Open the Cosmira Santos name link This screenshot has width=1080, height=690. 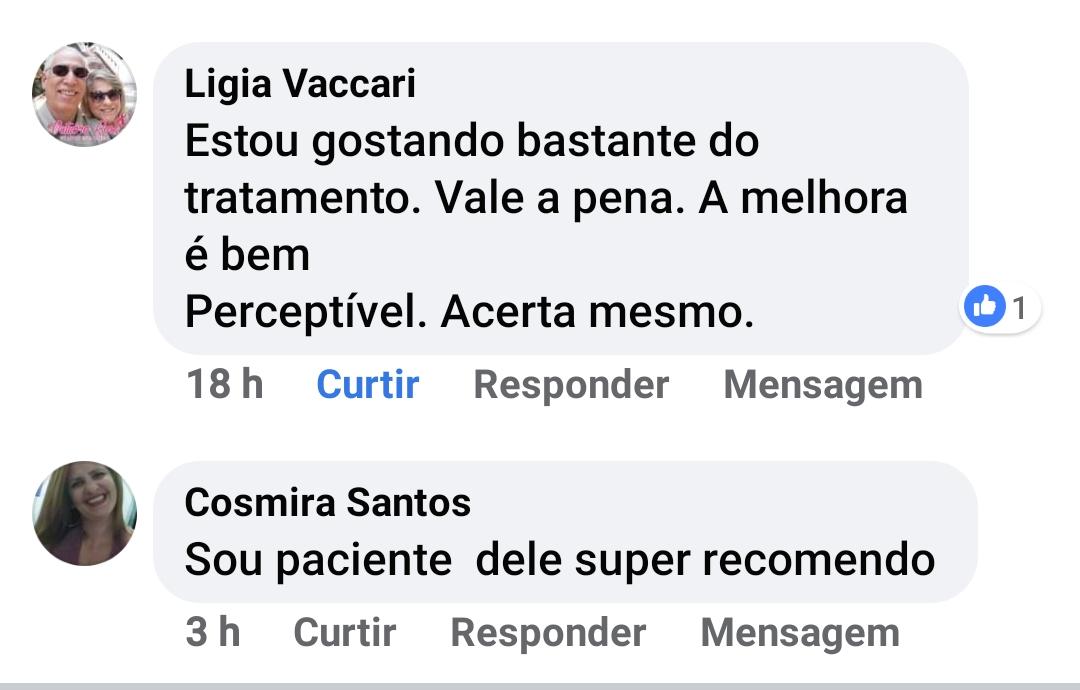point(327,502)
